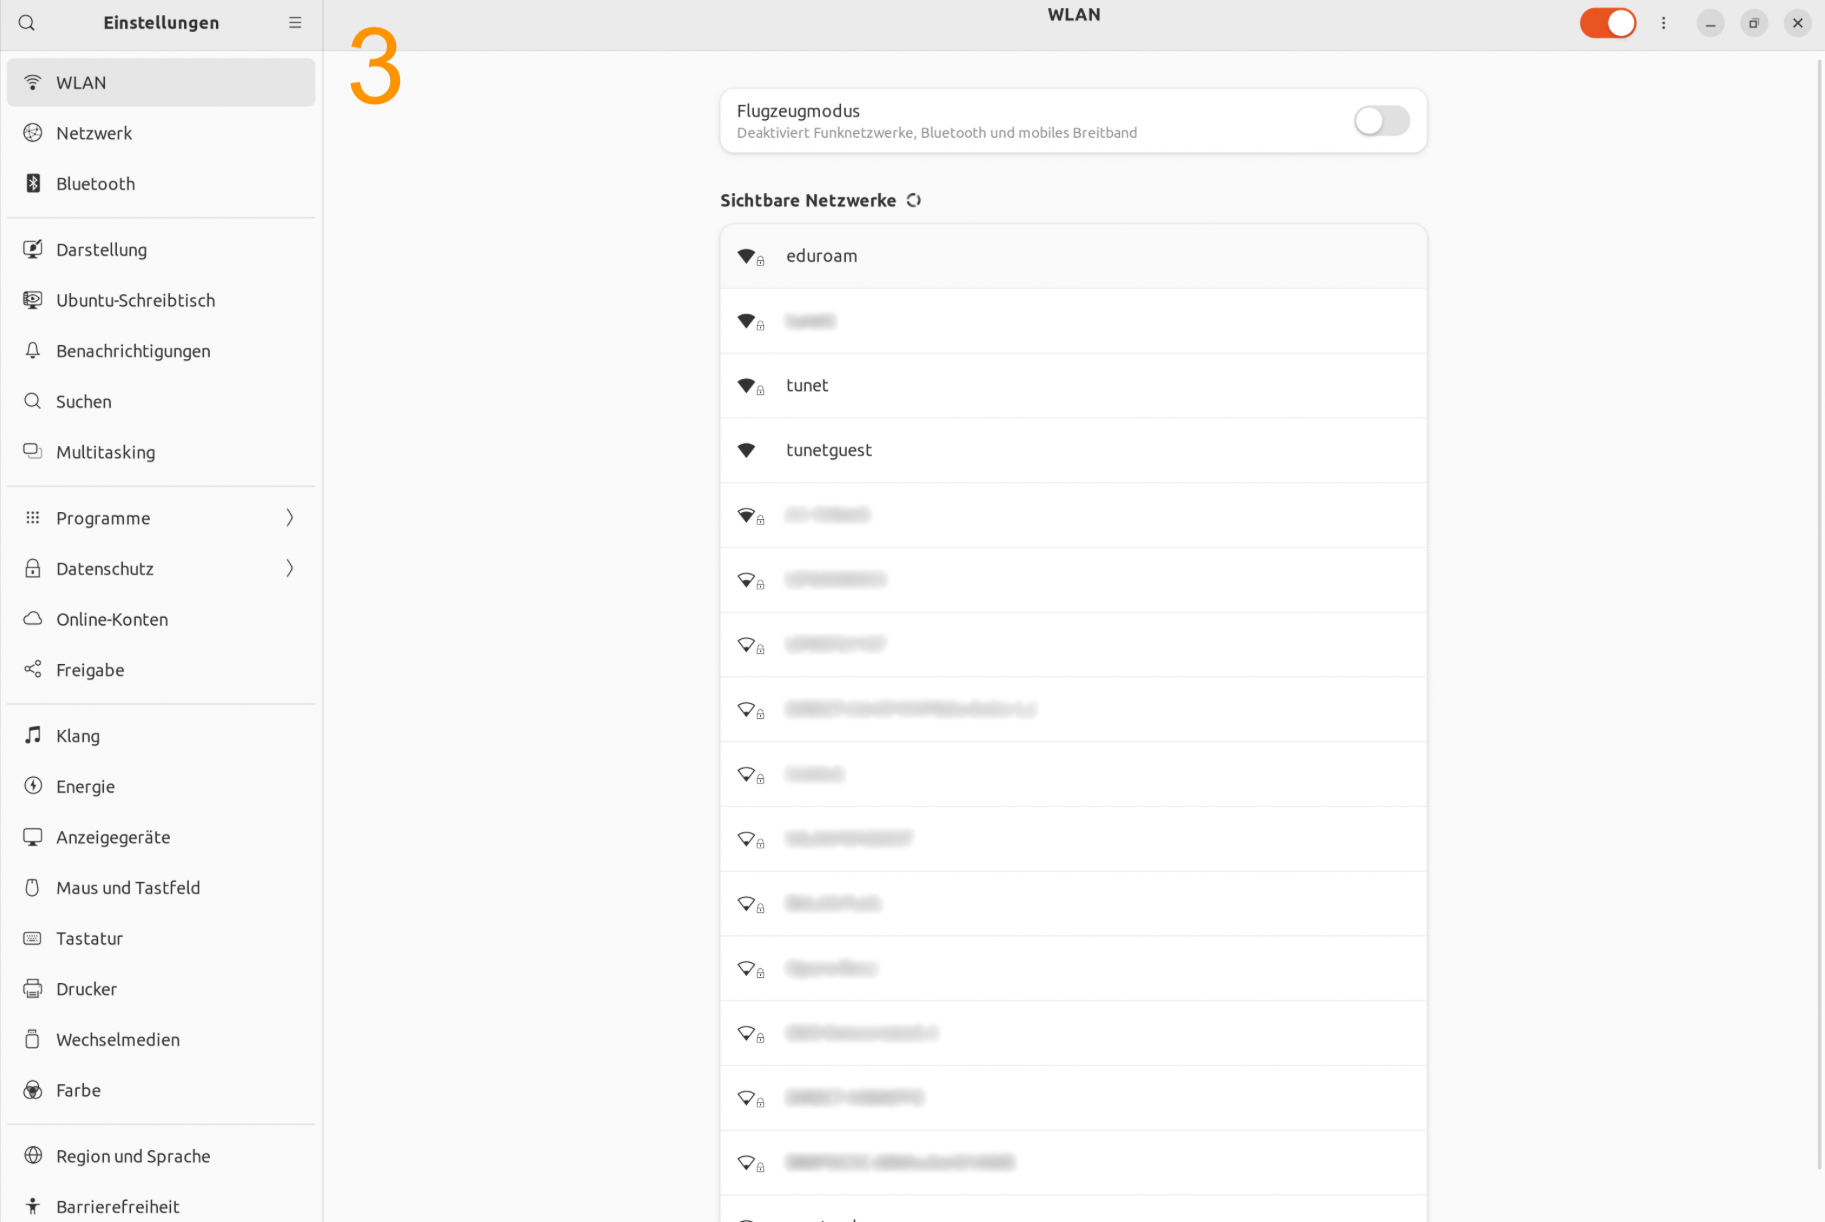Click the Bluetooth icon in sidebar

(x=33, y=183)
